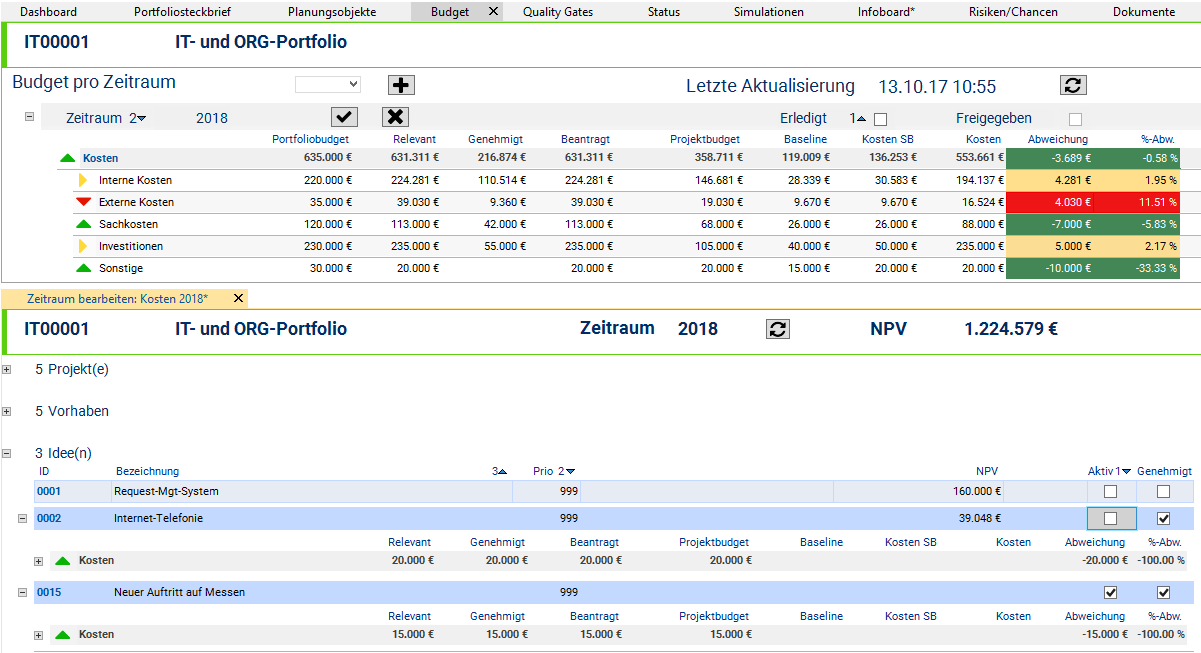This screenshot has height=653, width=1201.
Task: Open the Budget pro Zeitraum dropdown
Action: click(x=327, y=85)
